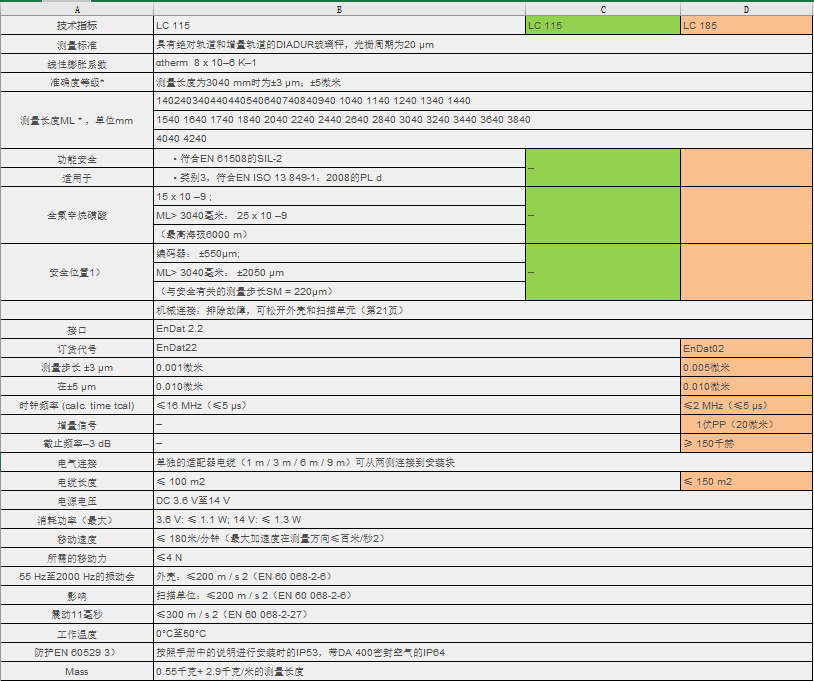
Task: Select column A header
Action: coord(77,9)
